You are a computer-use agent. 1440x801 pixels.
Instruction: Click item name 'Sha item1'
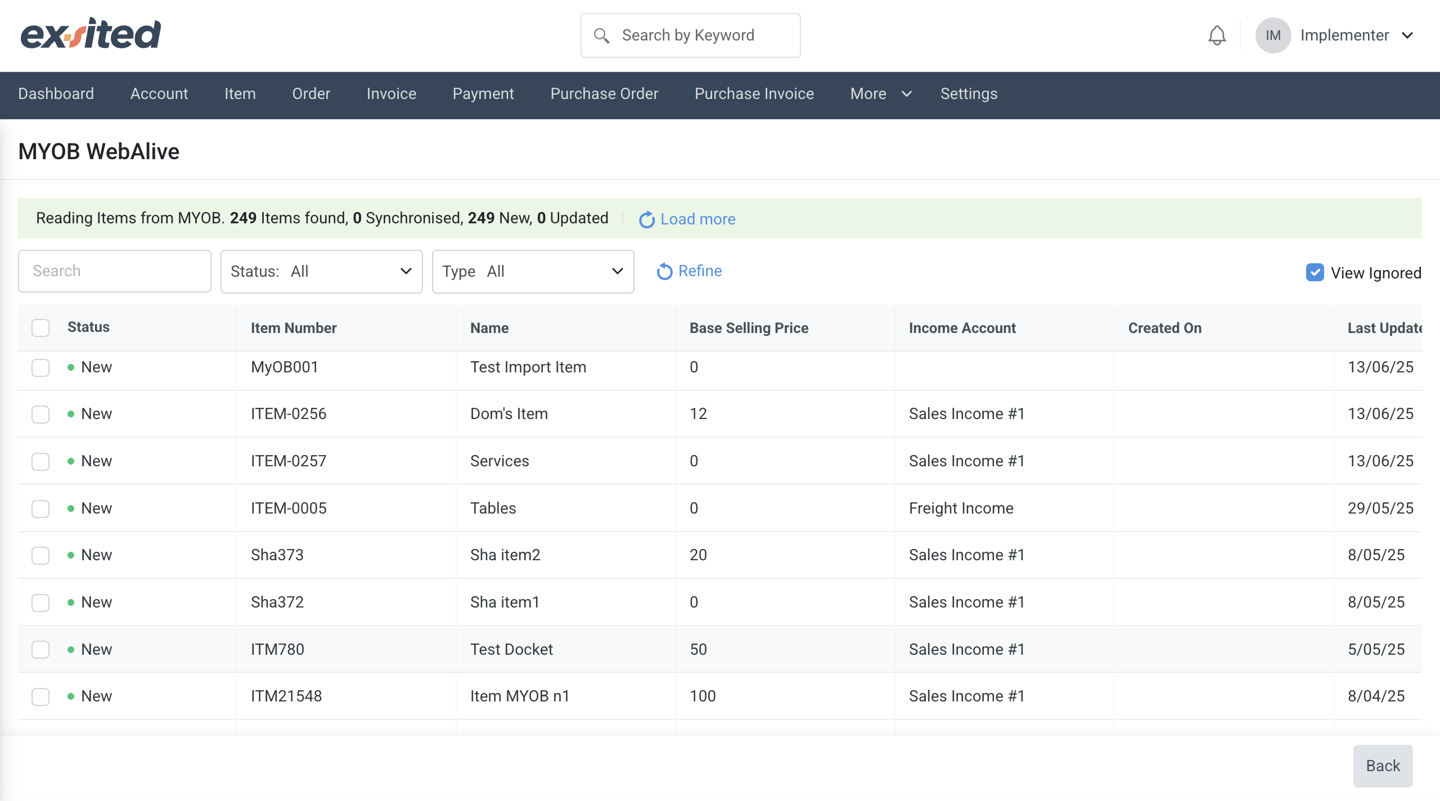pyautogui.click(x=505, y=602)
